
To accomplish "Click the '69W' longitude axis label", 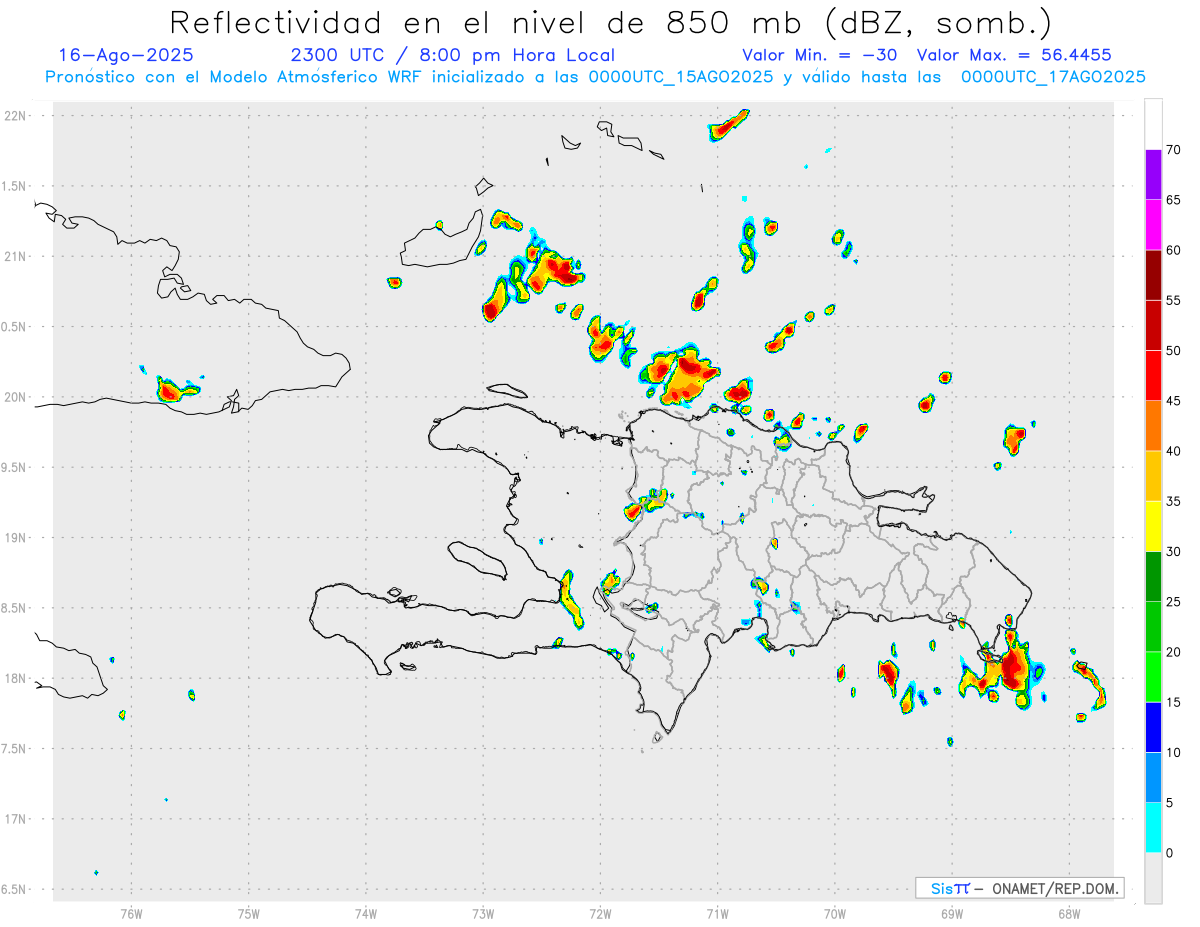I will pyautogui.click(x=952, y=914).
